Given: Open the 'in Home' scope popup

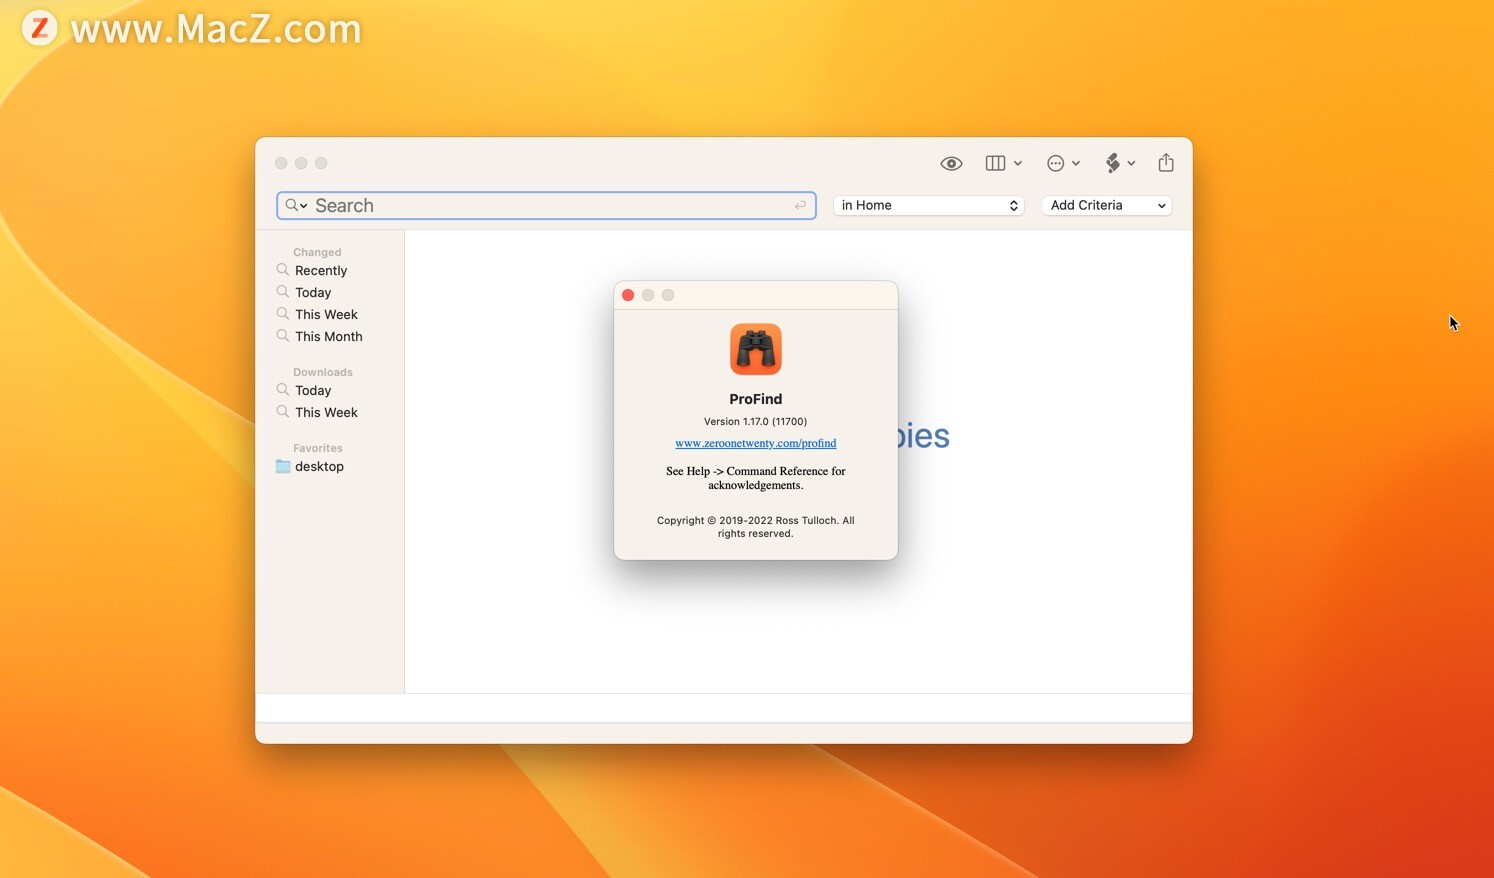Looking at the screenshot, I should click(929, 205).
